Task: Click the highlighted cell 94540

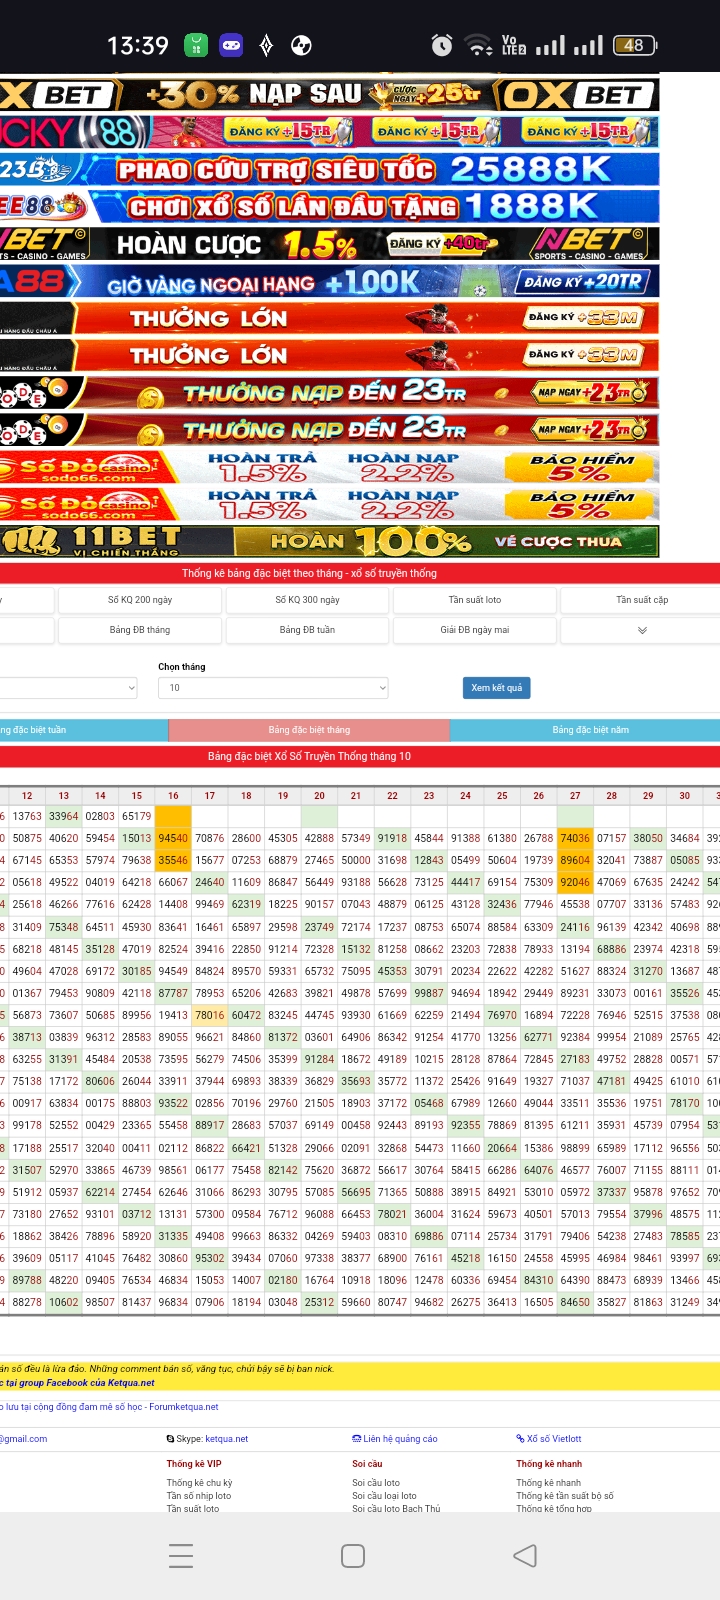Action: coord(173,838)
